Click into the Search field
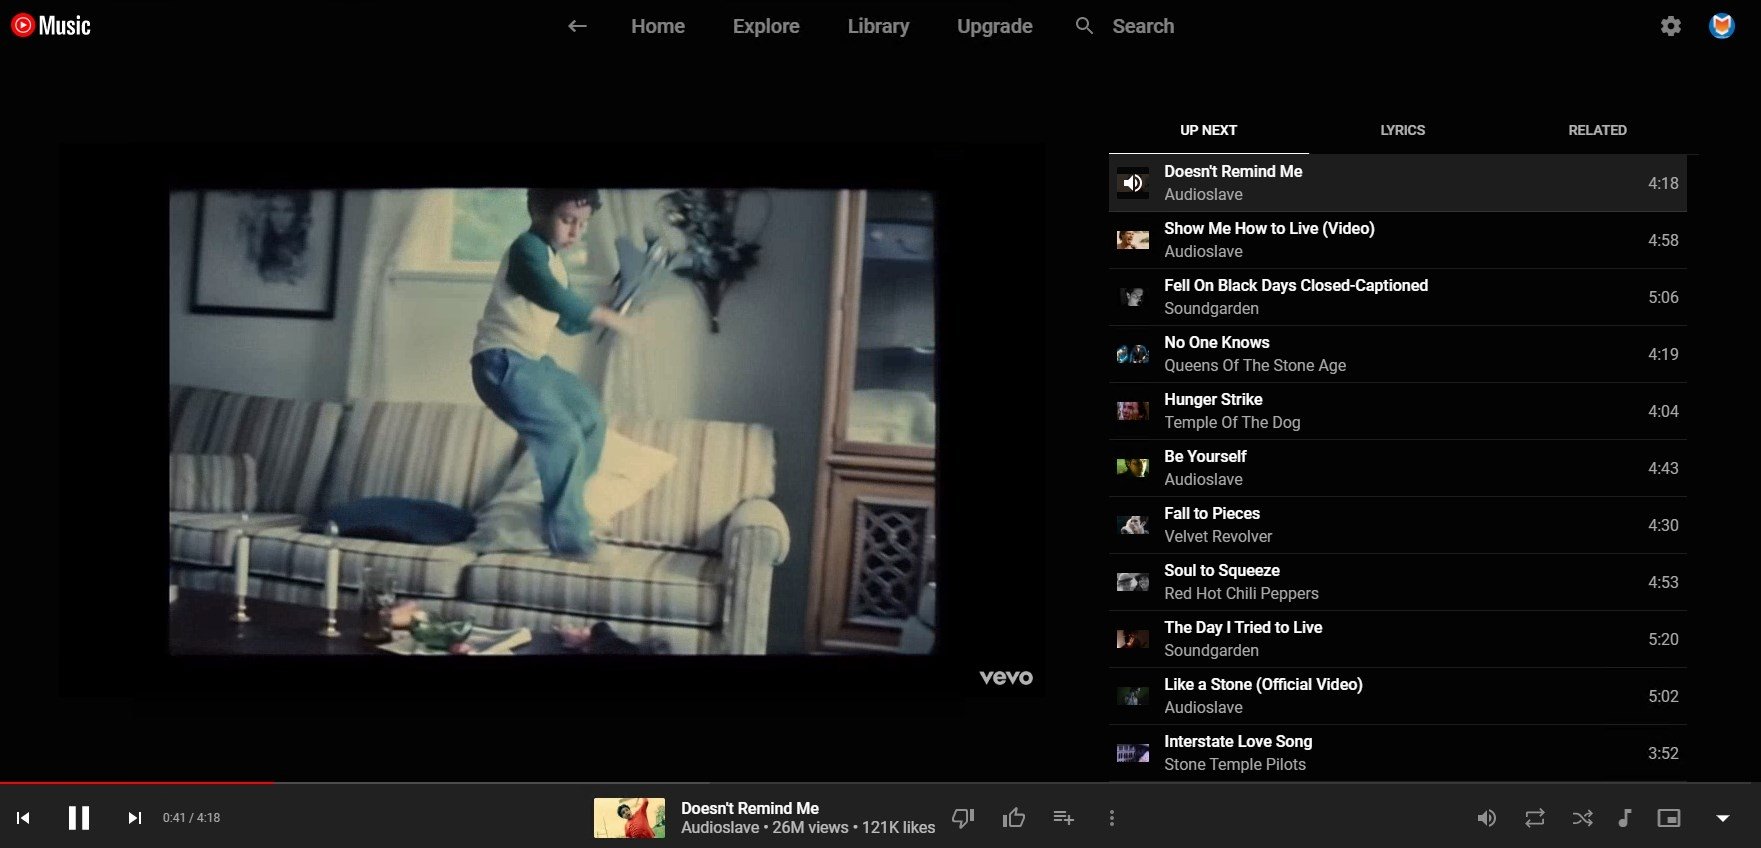Viewport: 1761px width, 848px height. click(x=1143, y=26)
